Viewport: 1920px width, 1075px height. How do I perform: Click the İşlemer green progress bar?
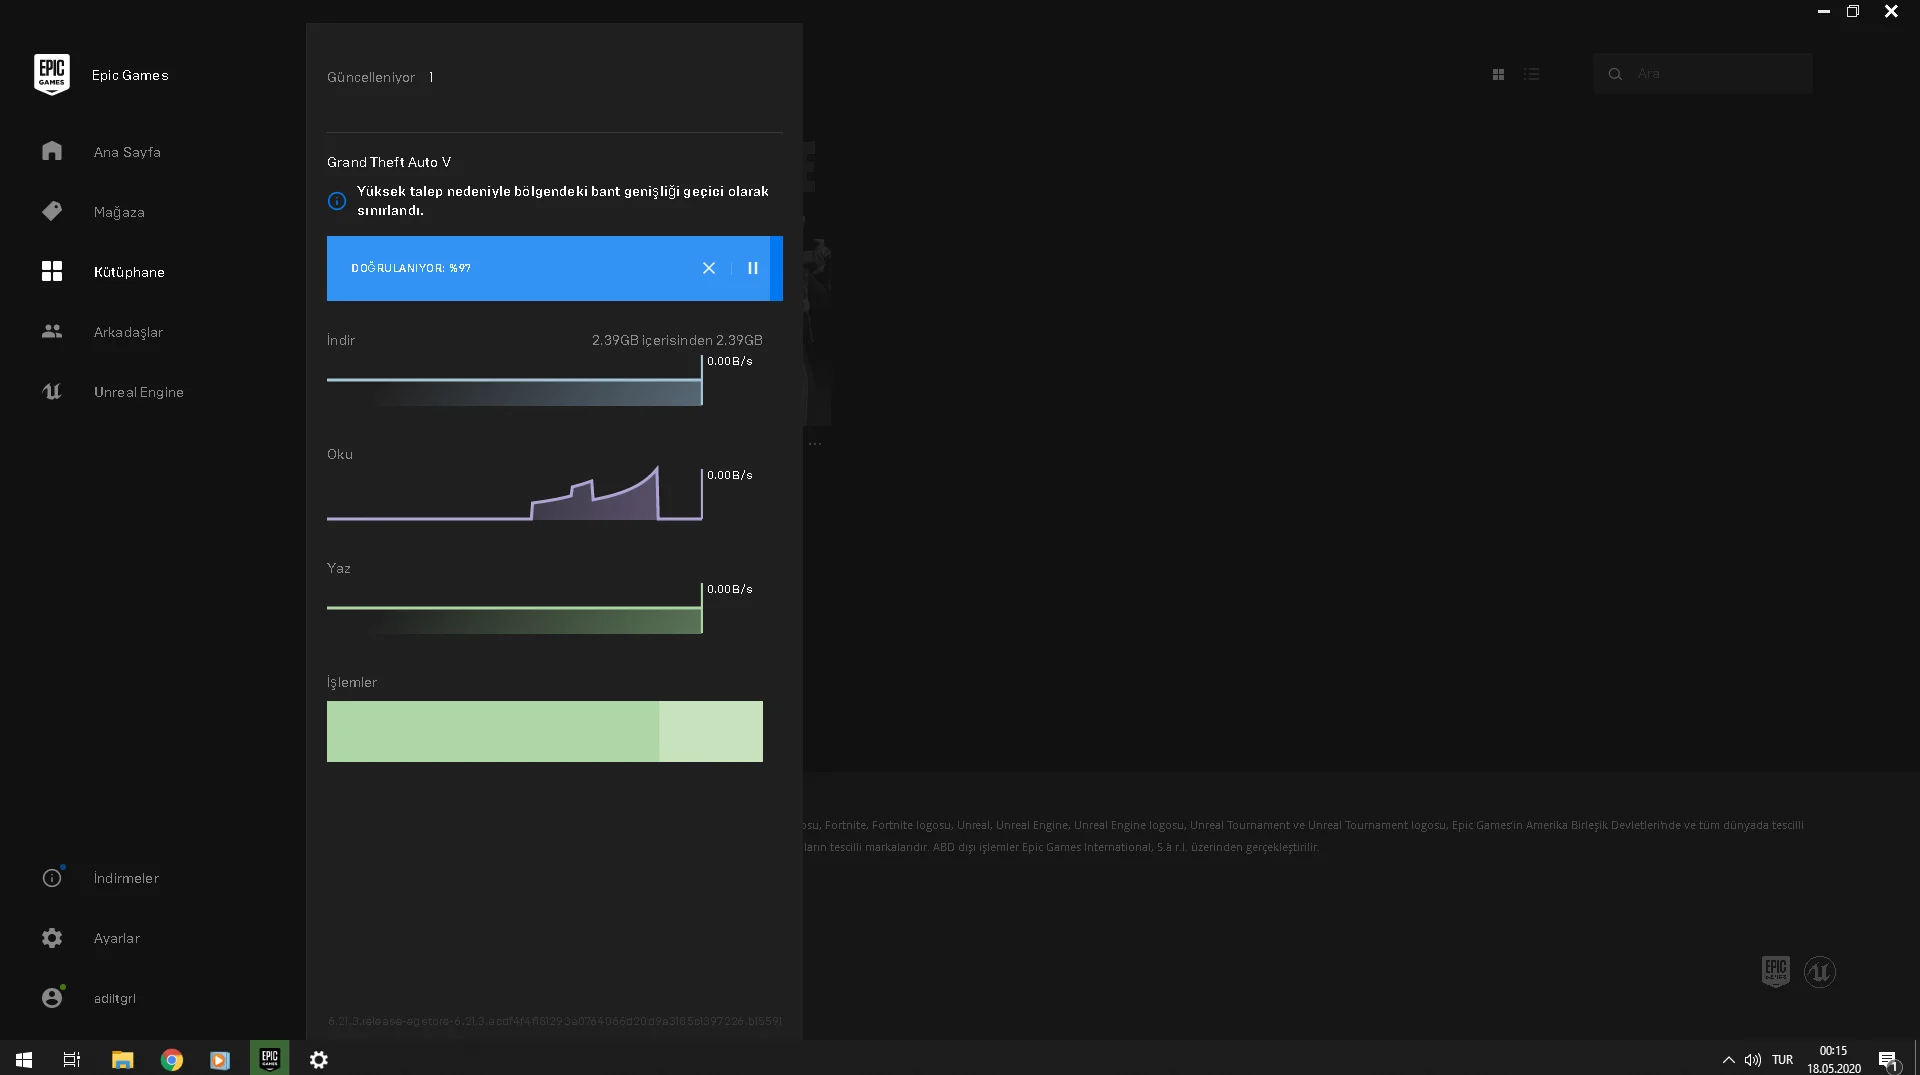[544, 731]
